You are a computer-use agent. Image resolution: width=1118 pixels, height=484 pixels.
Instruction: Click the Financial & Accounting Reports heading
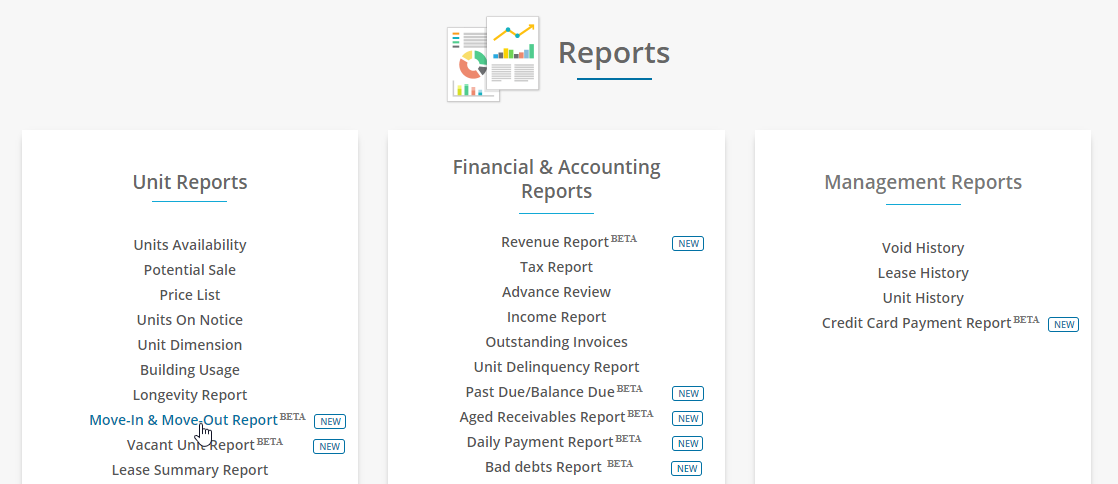(x=556, y=179)
